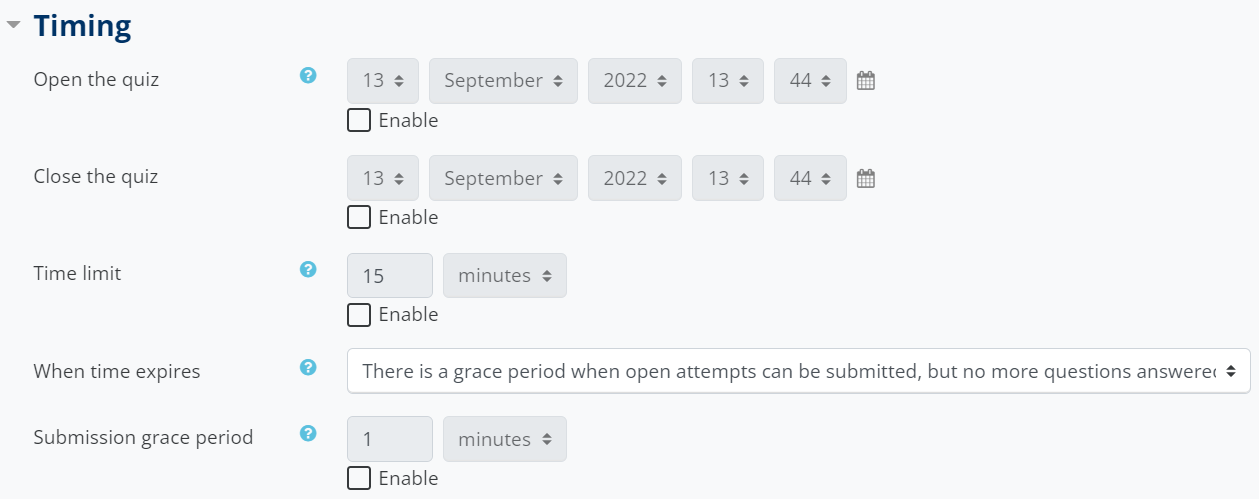Enable the Time limit checkbox
Viewport: 1259px width, 499px height.
click(358, 314)
